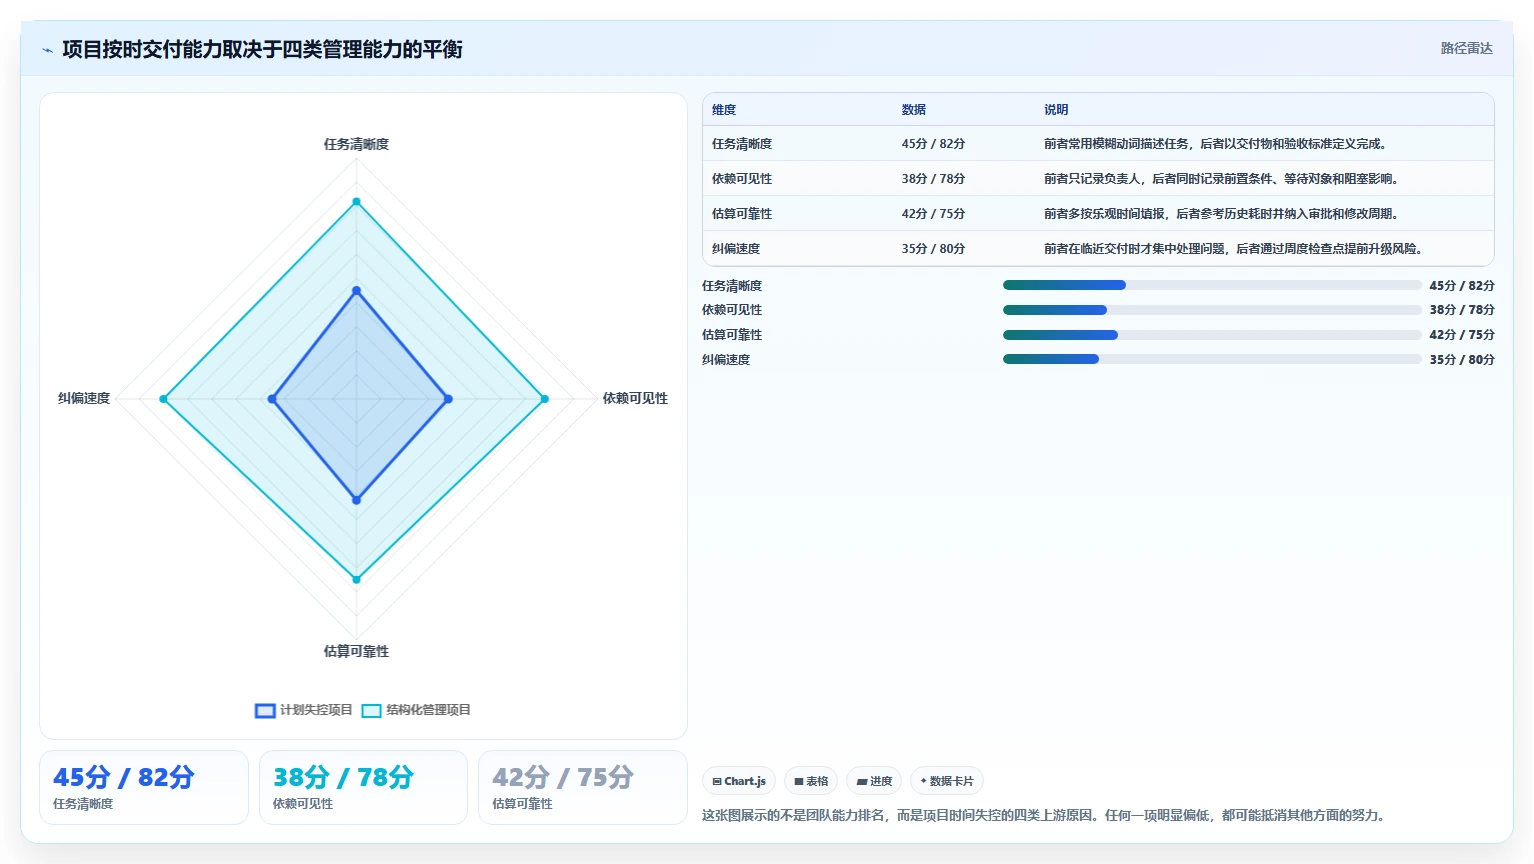Click the inner blue radar point on 估算可靠性 axis
The height and width of the screenshot is (864, 1534).
pos(356,500)
